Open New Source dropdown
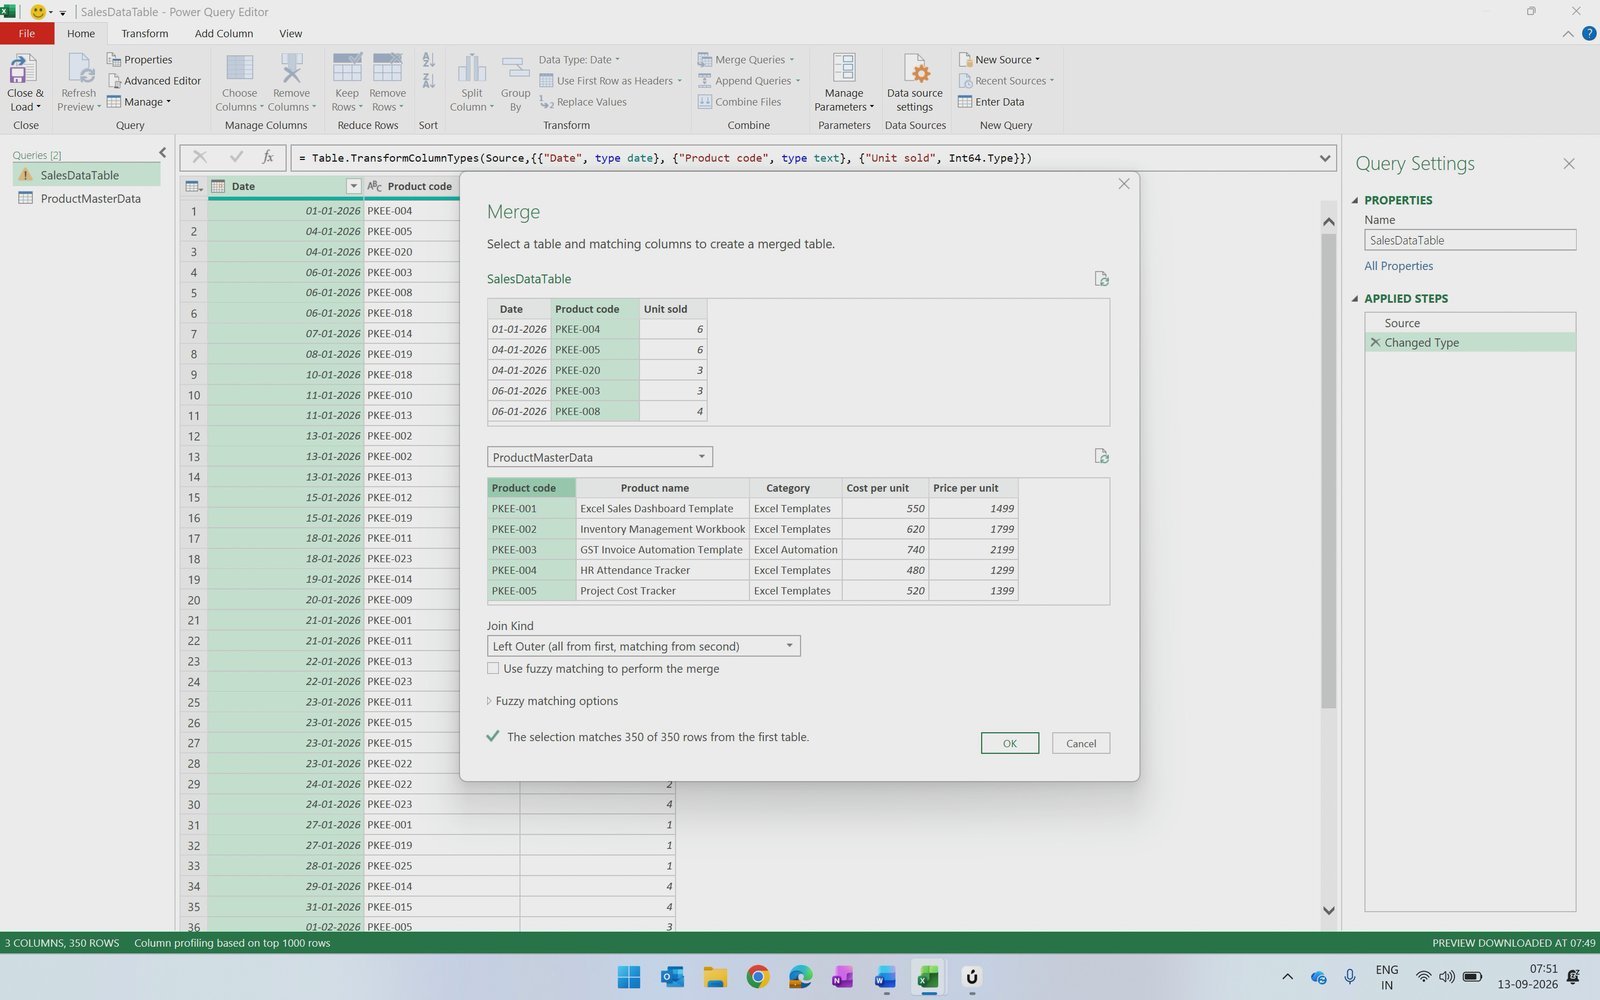Screen dimensions: 1600x1000 (999, 60)
